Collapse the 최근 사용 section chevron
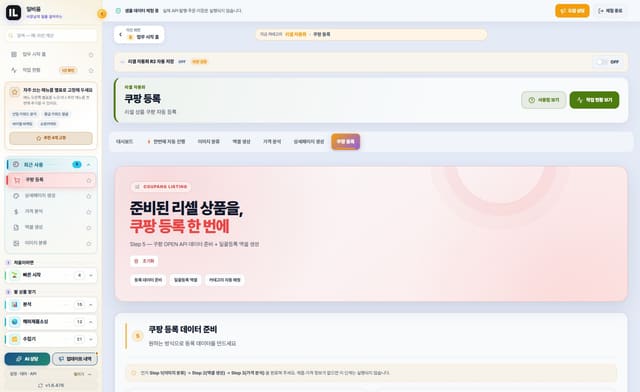Screen dimensions: 640x392 89,165
